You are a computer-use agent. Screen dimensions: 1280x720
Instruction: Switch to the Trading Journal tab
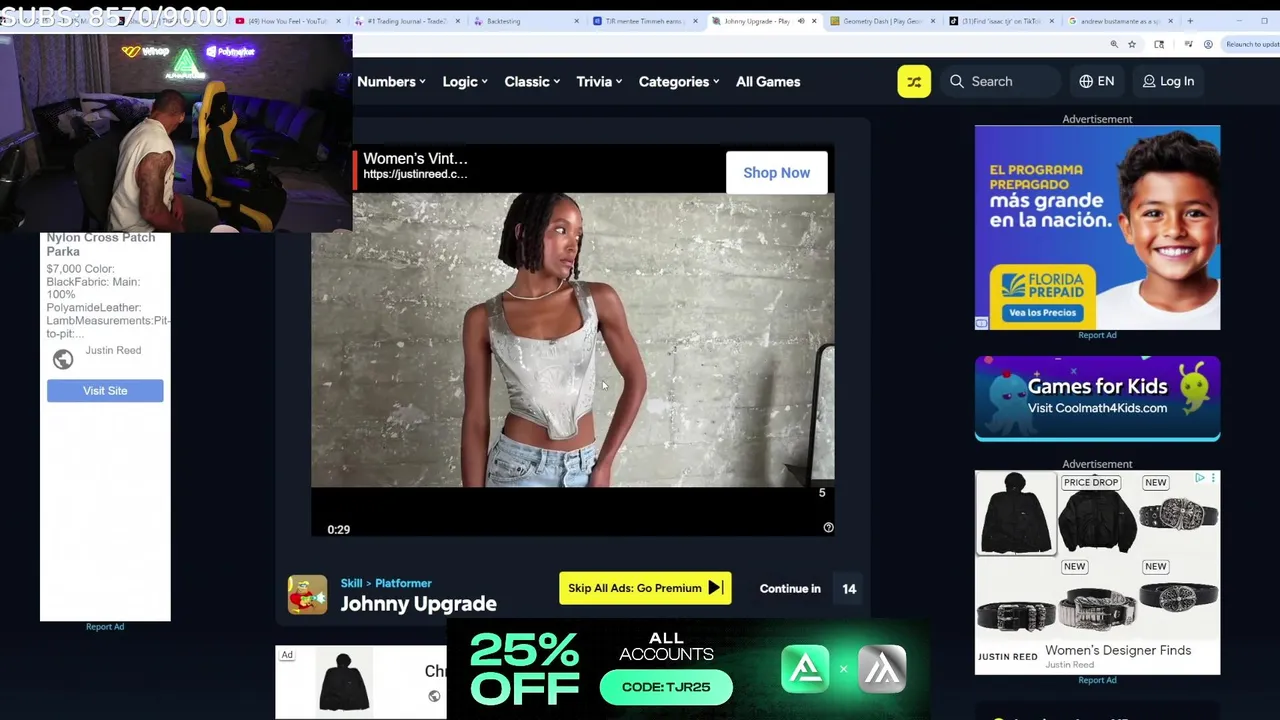(406, 21)
